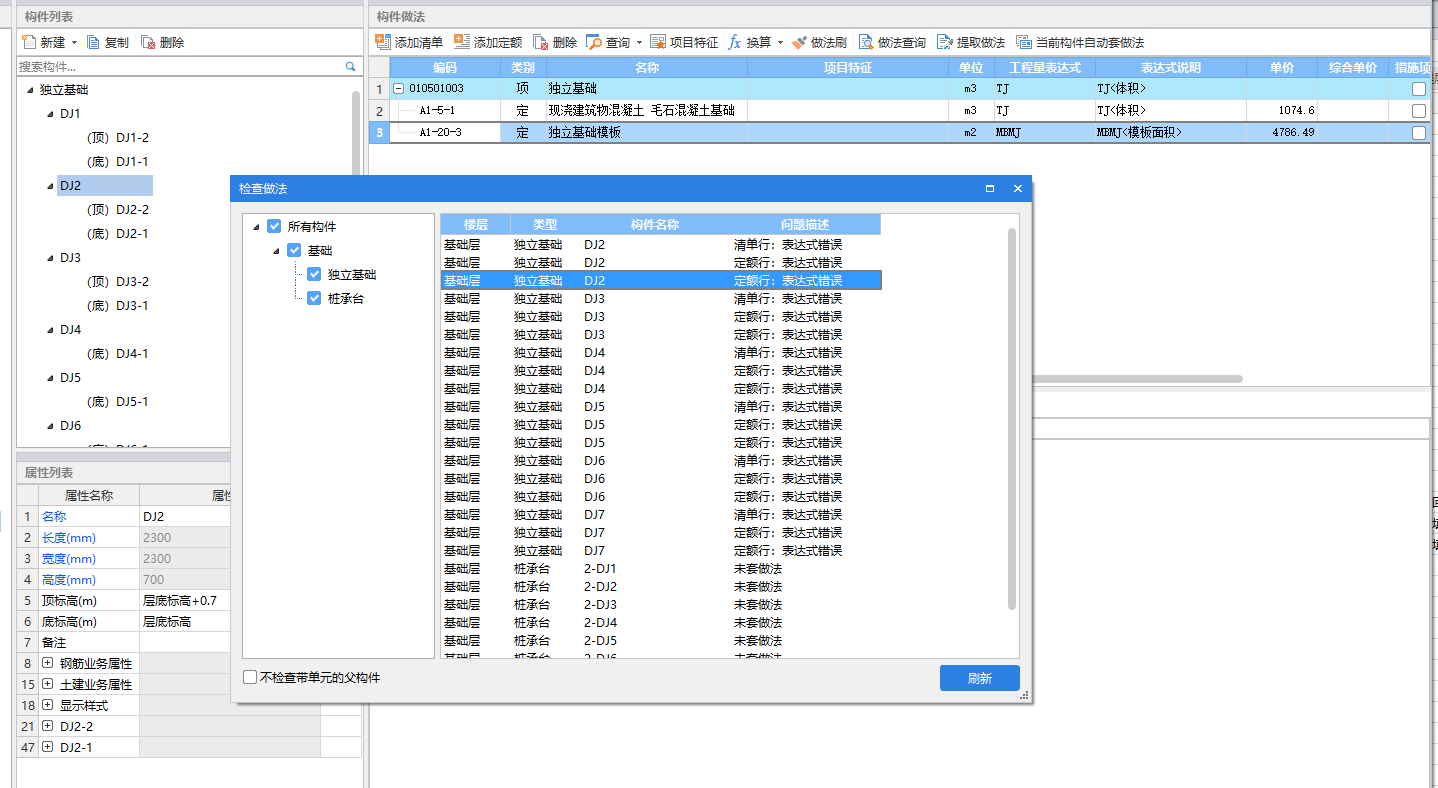Close the 检查做法 dialog
Viewport: 1438px width, 788px height.
pyautogui.click(x=1018, y=188)
